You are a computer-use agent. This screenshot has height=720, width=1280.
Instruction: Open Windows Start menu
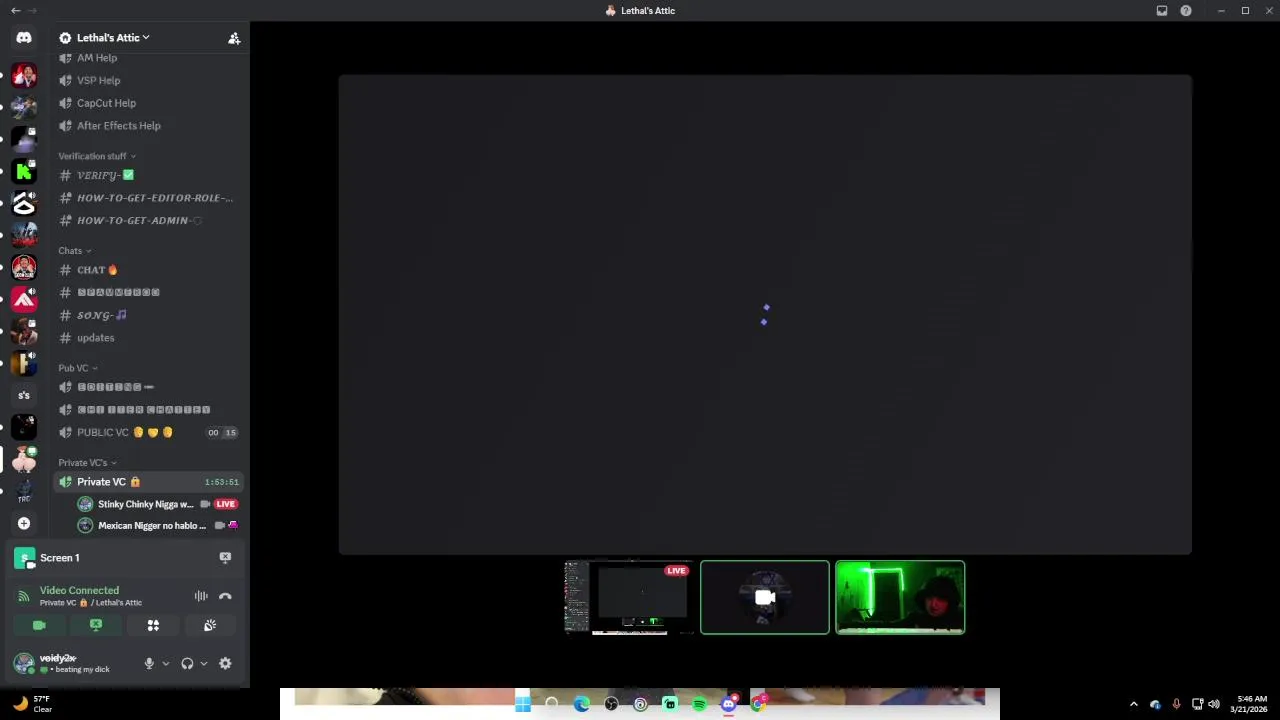523,704
